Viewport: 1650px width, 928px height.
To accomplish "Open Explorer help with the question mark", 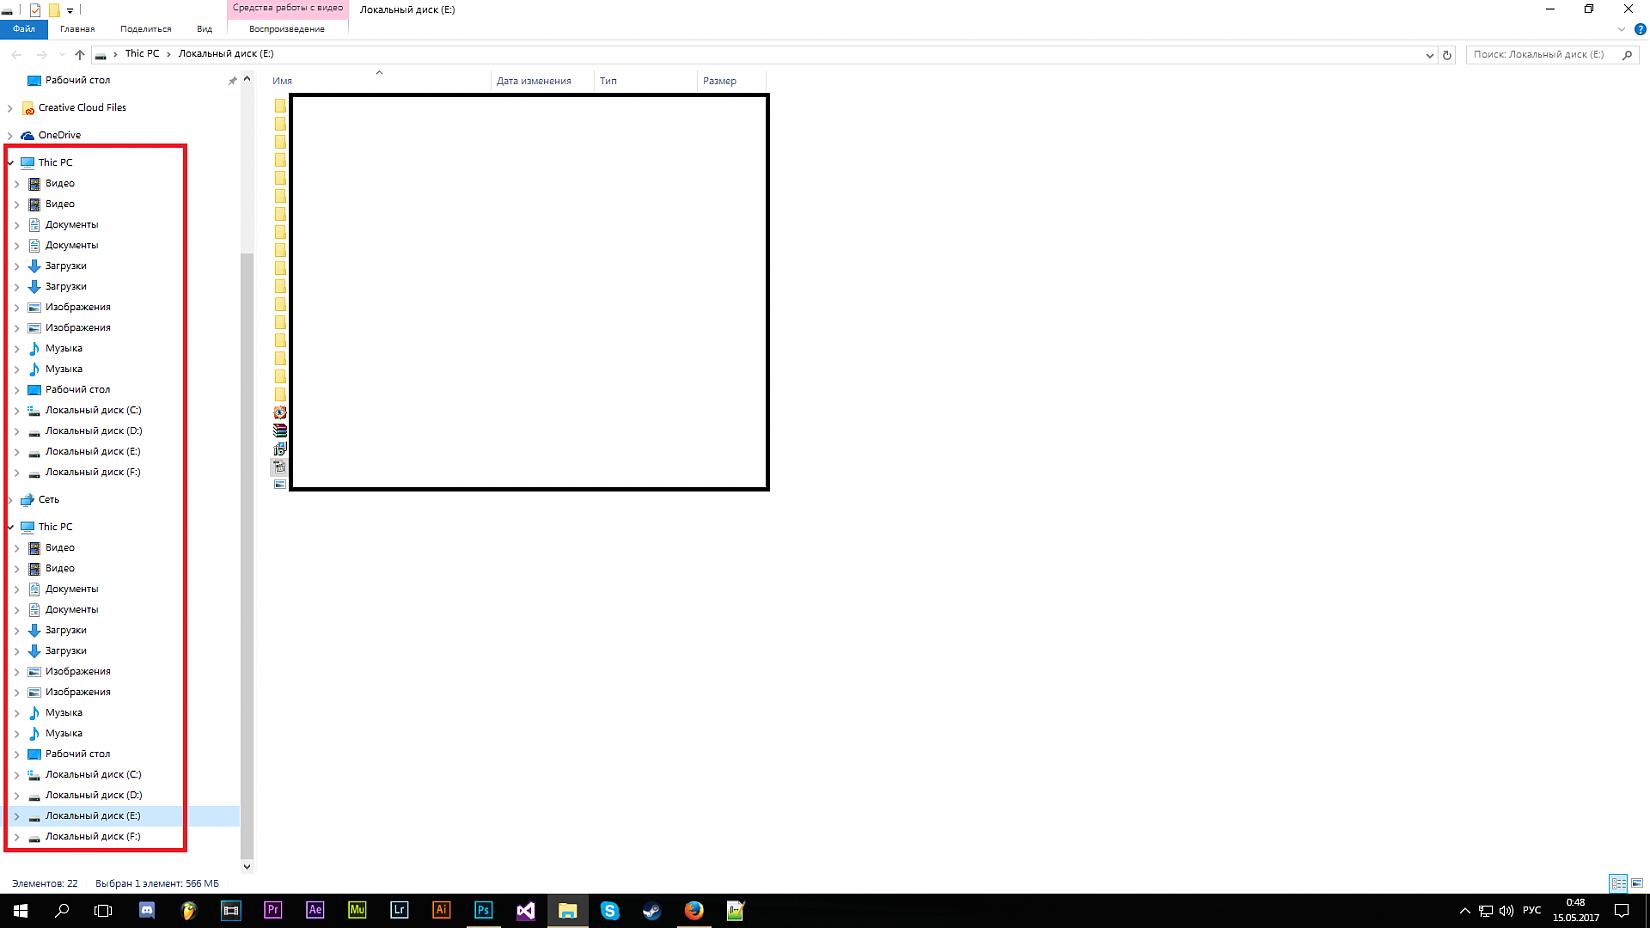I will (x=1640, y=29).
